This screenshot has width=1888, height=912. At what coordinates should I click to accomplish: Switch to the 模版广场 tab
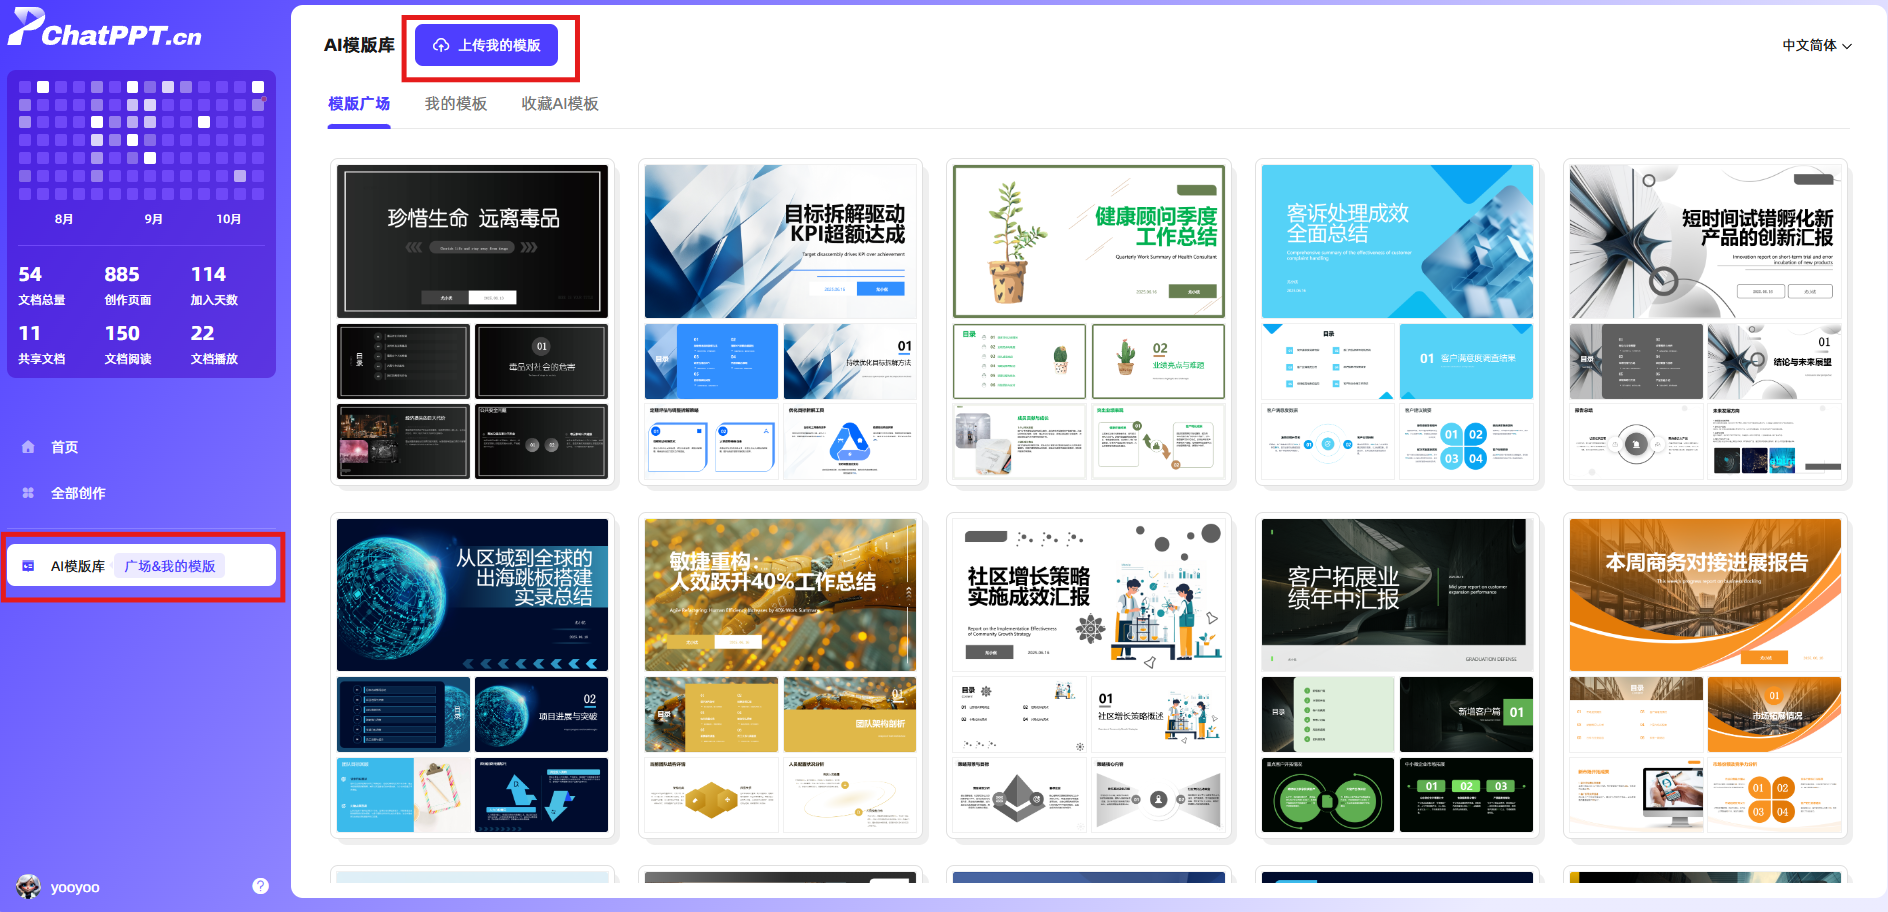(x=359, y=104)
